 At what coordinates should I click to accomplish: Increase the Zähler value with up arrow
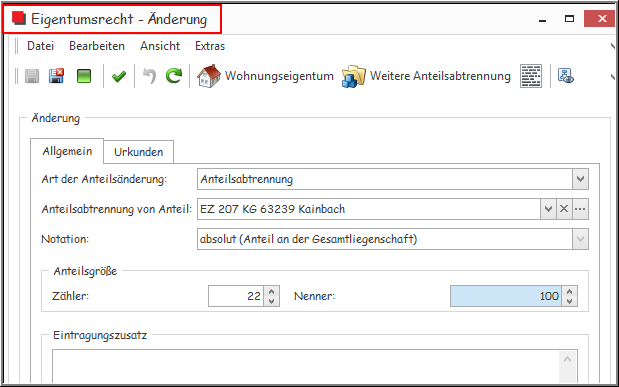coord(272,292)
